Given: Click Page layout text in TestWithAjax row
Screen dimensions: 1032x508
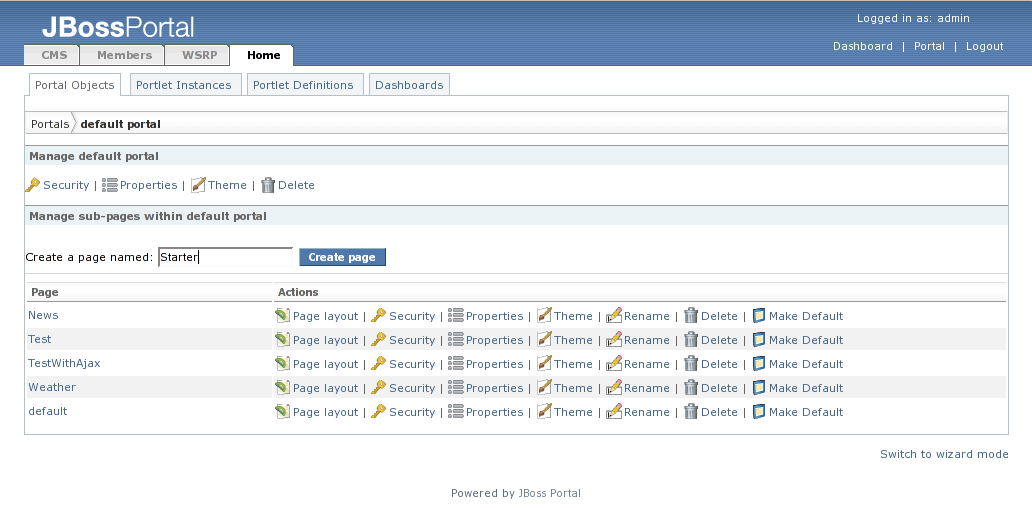Looking at the screenshot, I should pyautogui.click(x=325, y=364).
